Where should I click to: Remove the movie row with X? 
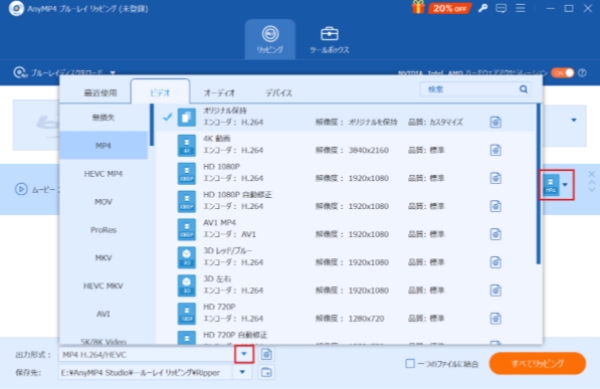[592, 174]
